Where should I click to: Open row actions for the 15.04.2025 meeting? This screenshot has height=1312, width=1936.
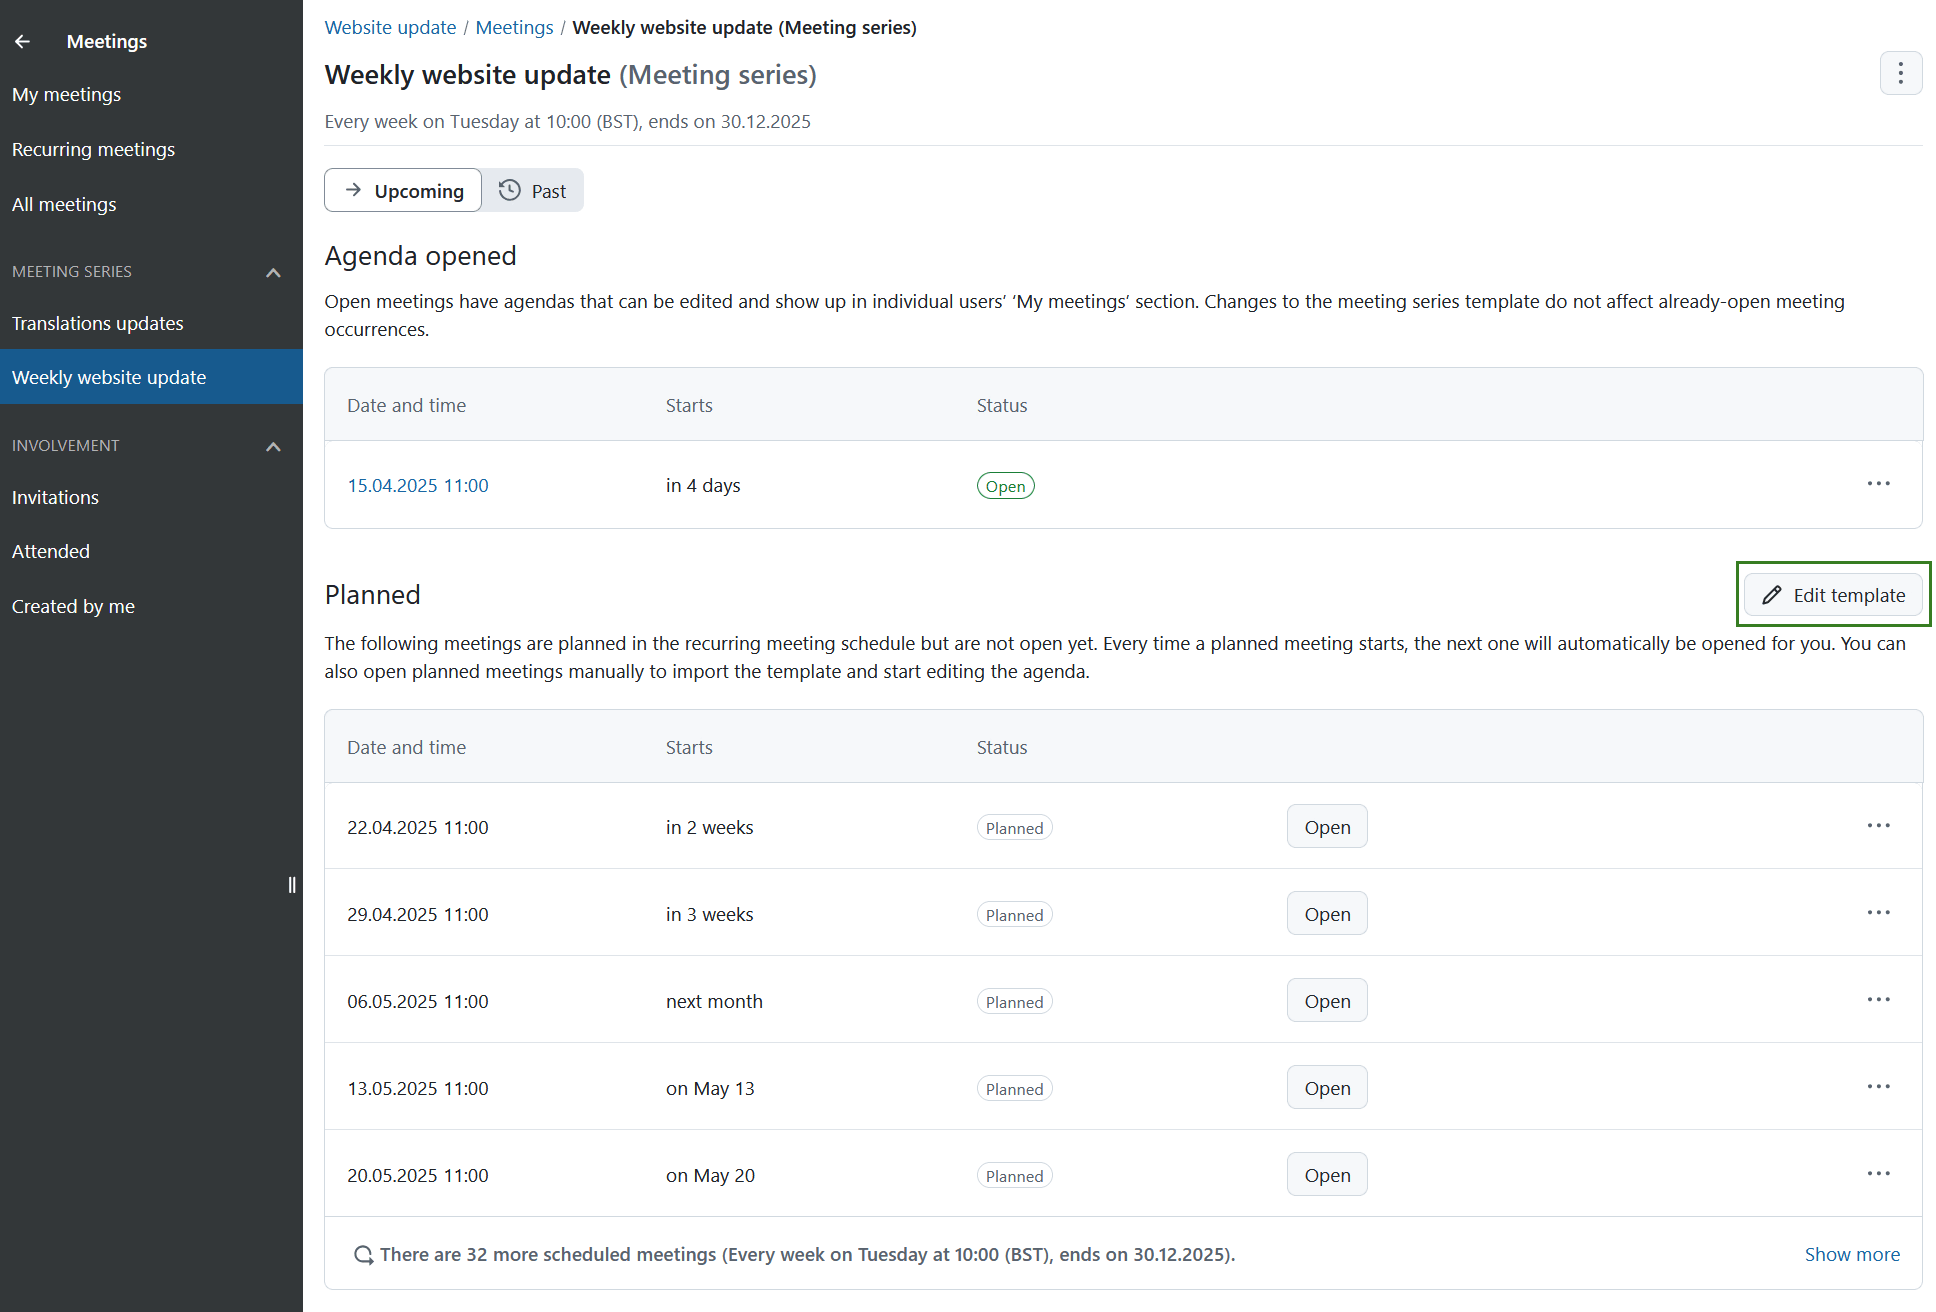point(1878,484)
